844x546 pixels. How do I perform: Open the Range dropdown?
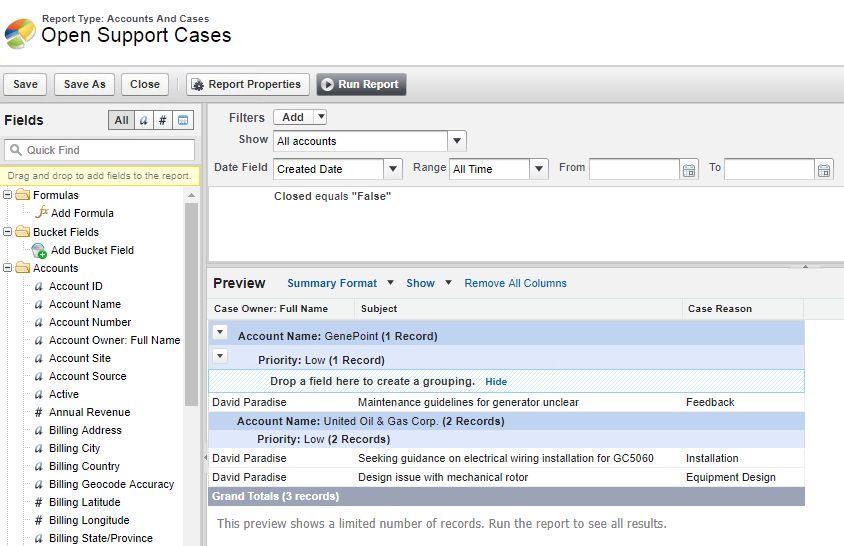[539, 169]
